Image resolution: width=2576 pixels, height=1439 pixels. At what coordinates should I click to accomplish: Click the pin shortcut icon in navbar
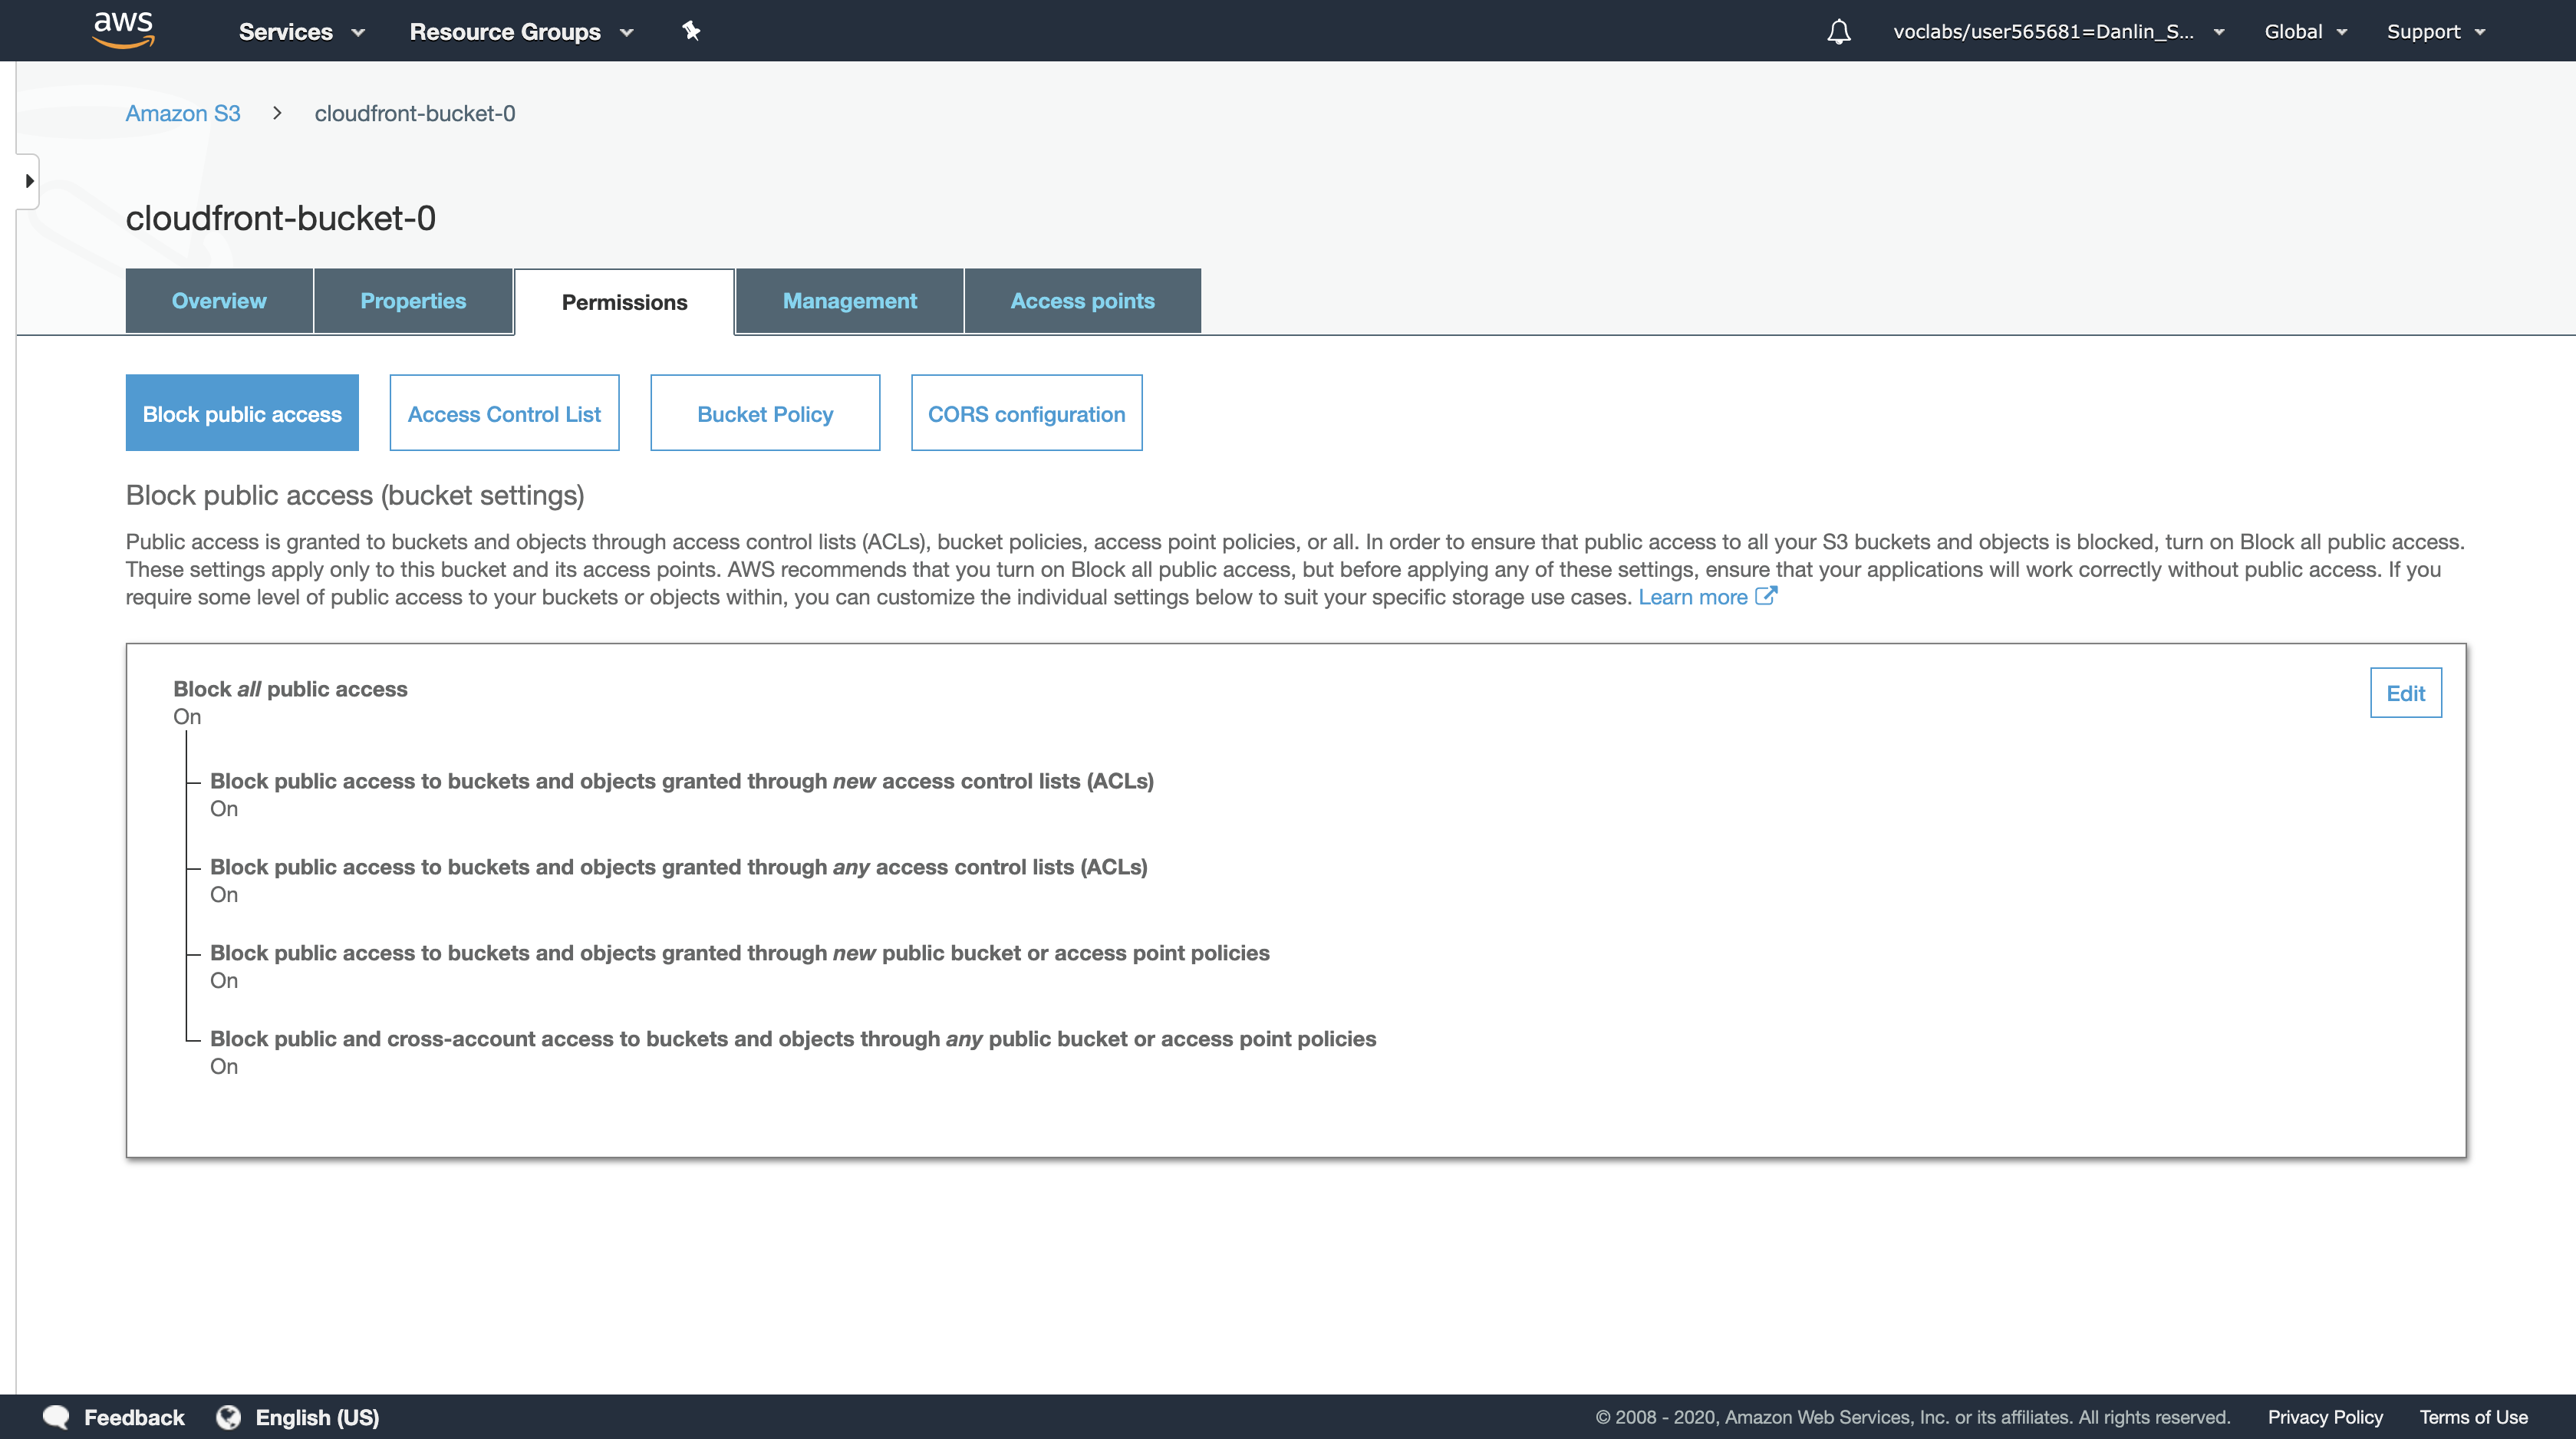691,31
